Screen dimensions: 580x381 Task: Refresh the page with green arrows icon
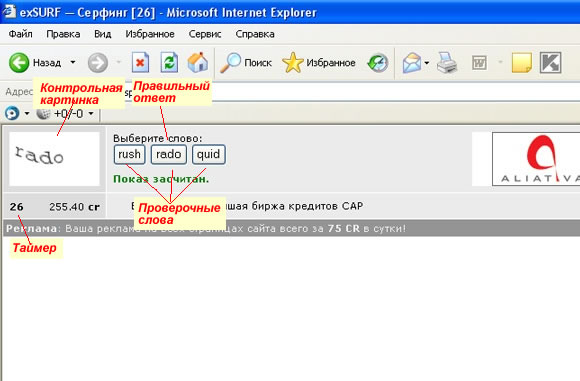pos(169,63)
